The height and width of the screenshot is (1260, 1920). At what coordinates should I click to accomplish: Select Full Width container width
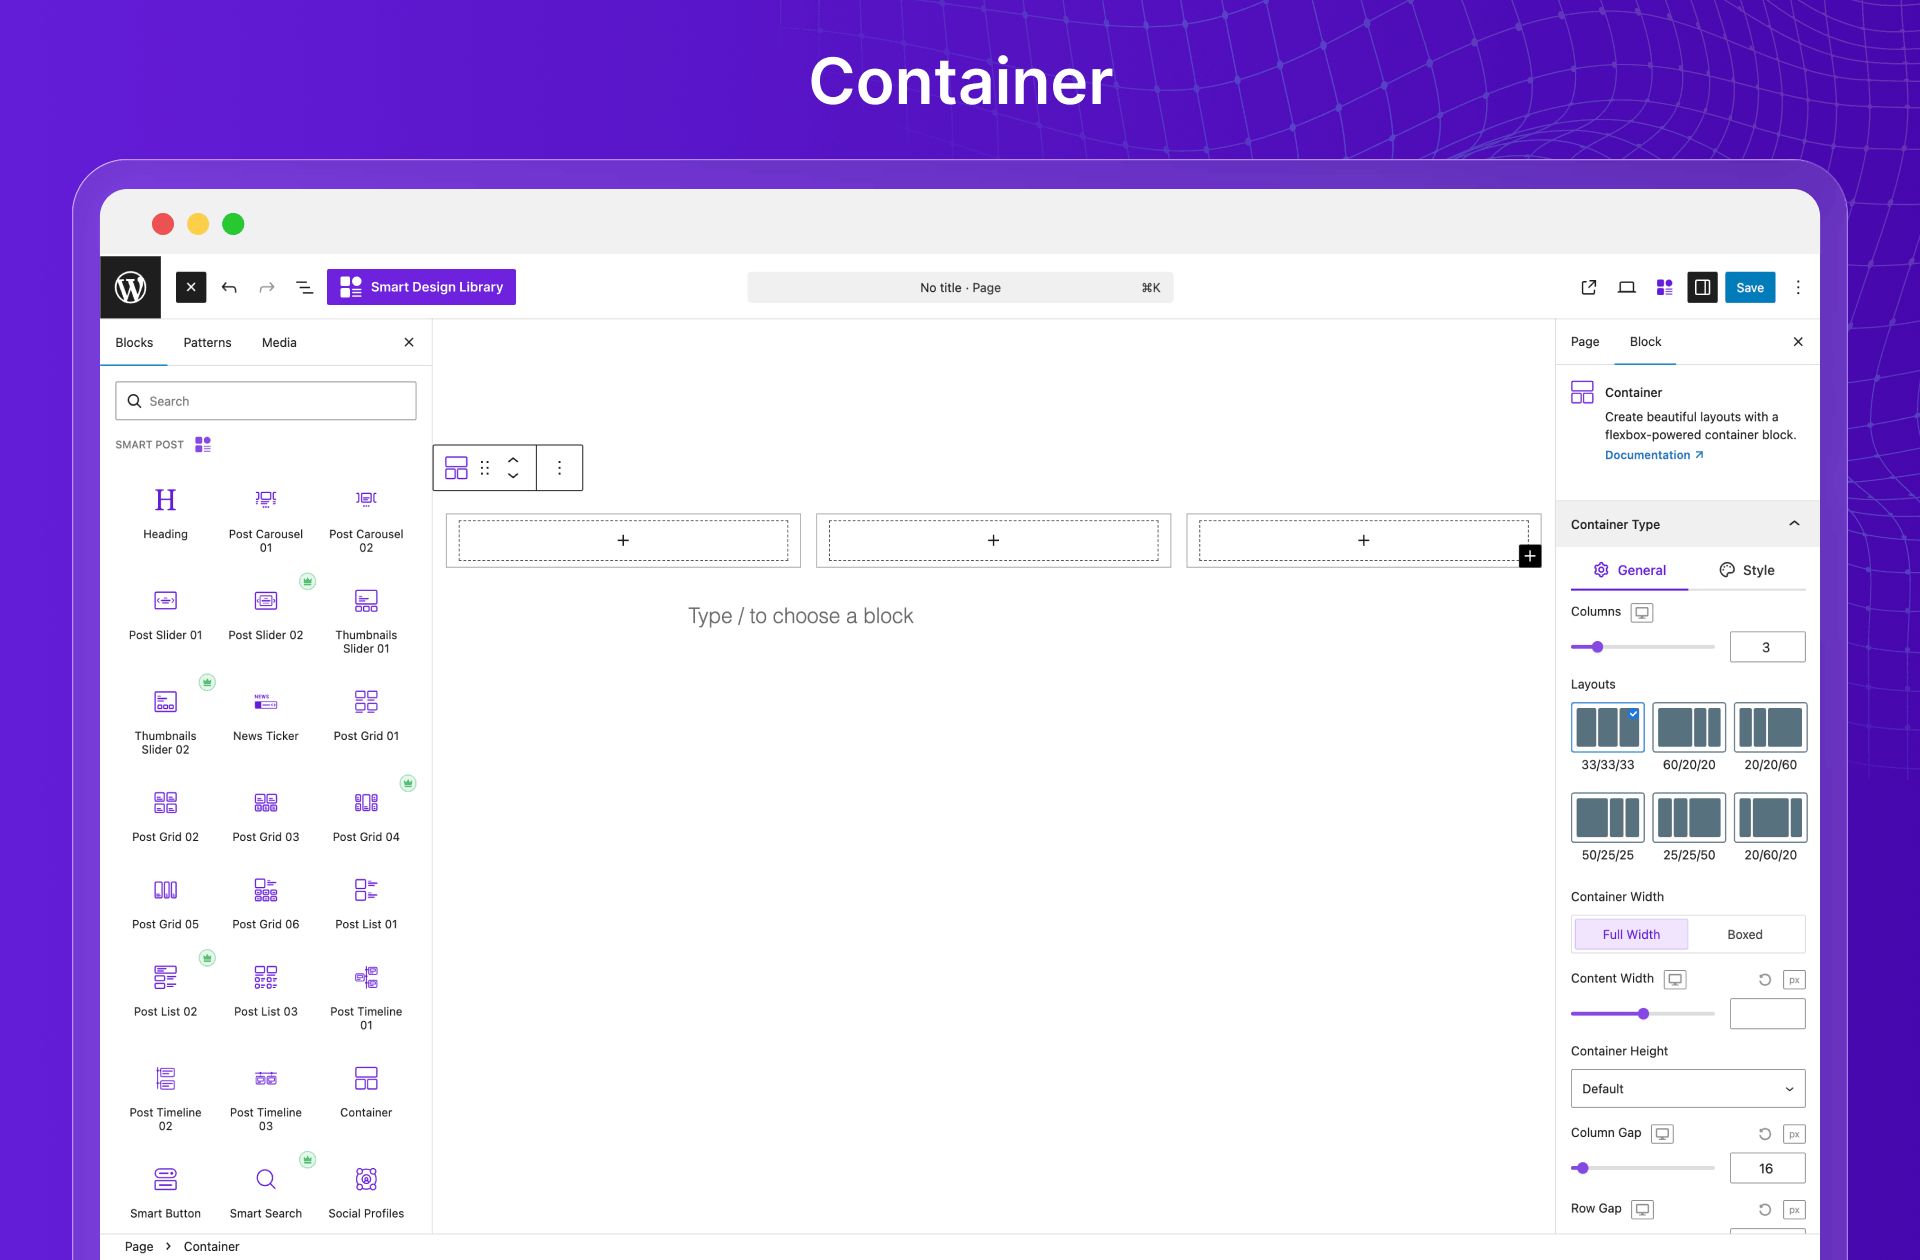pyautogui.click(x=1630, y=935)
